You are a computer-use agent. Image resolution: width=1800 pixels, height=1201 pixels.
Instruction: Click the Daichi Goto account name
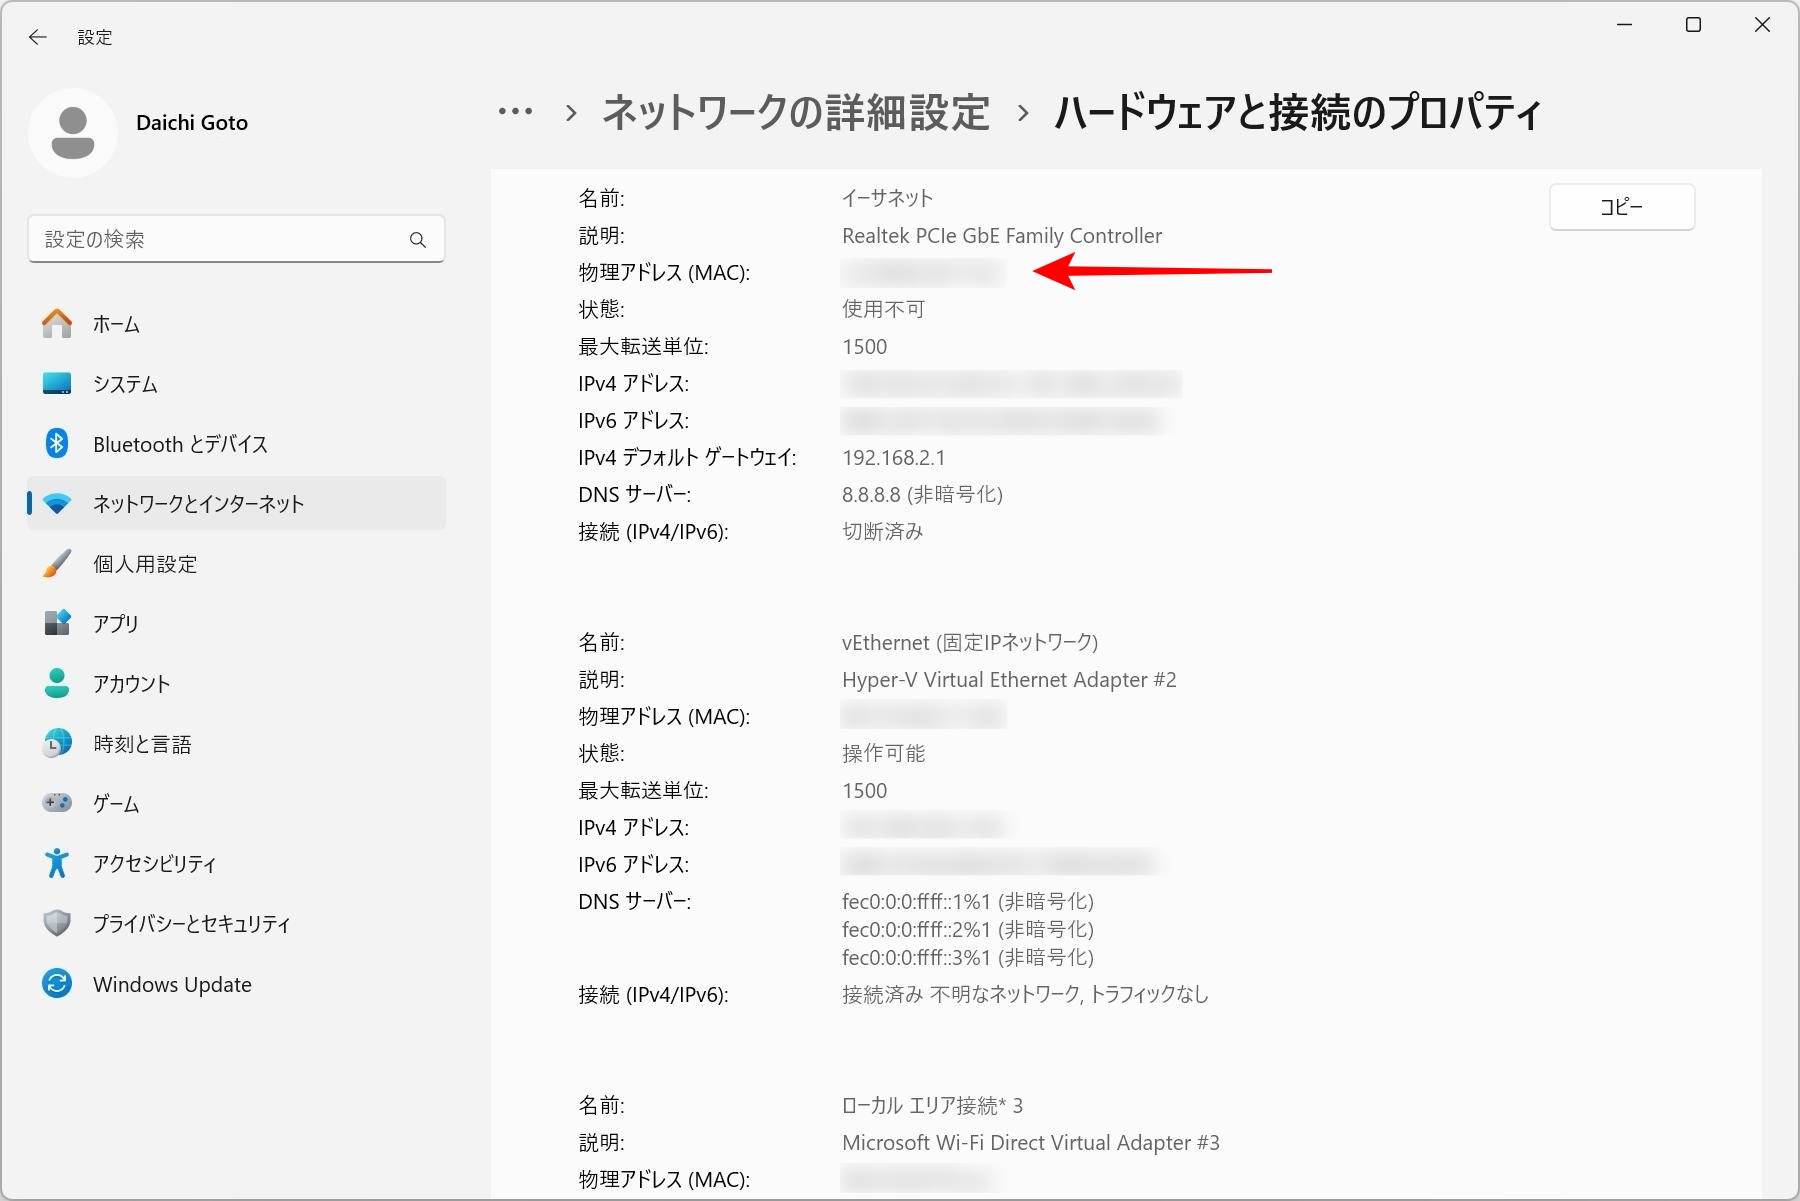pos(192,123)
